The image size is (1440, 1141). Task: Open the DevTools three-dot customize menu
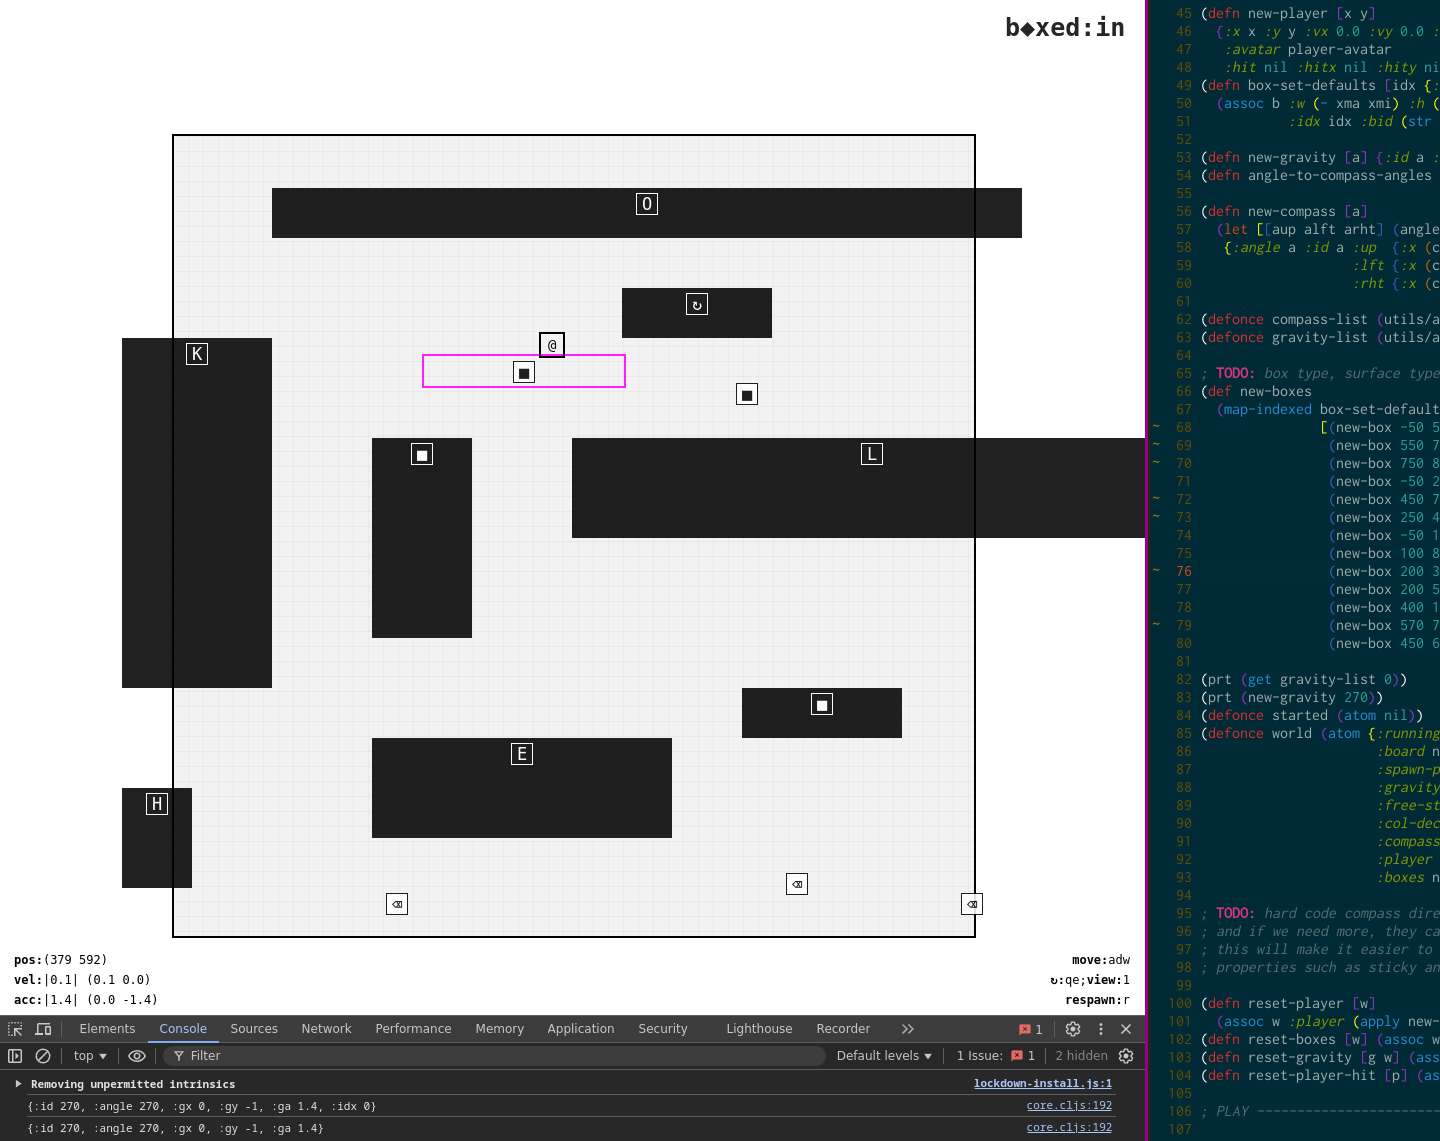[1101, 1029]
